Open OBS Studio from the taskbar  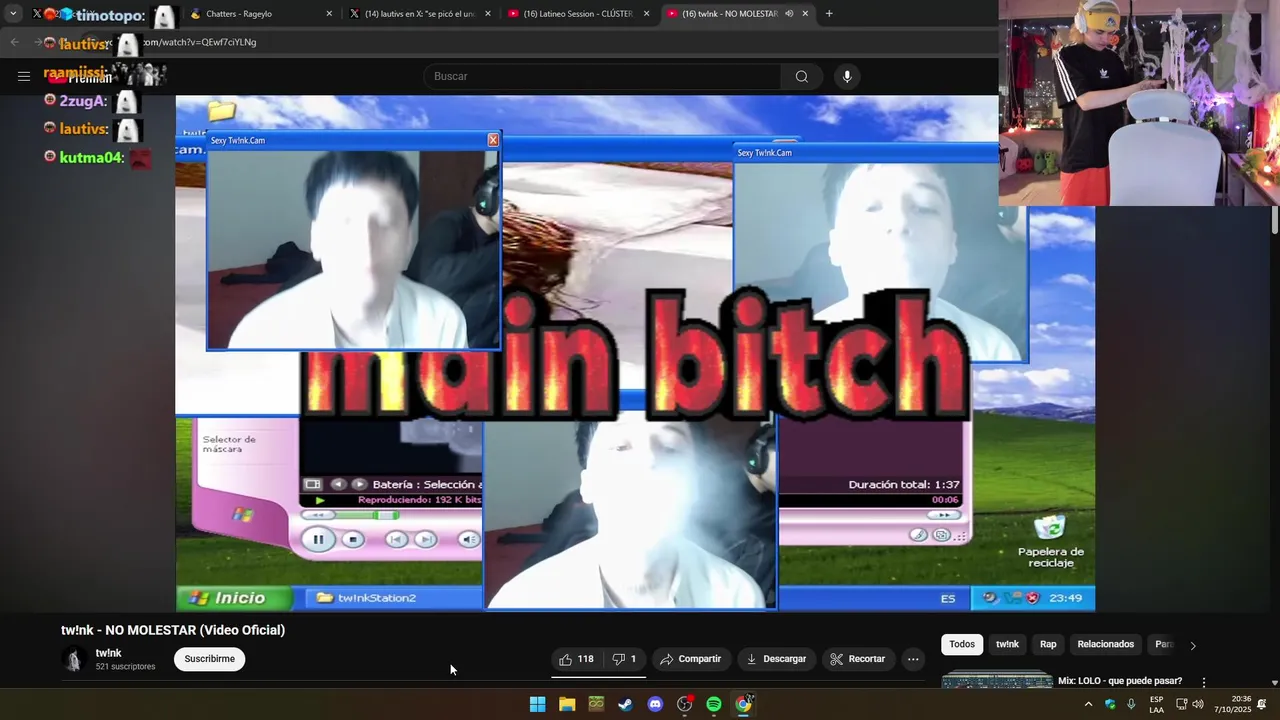click(684, 704)
